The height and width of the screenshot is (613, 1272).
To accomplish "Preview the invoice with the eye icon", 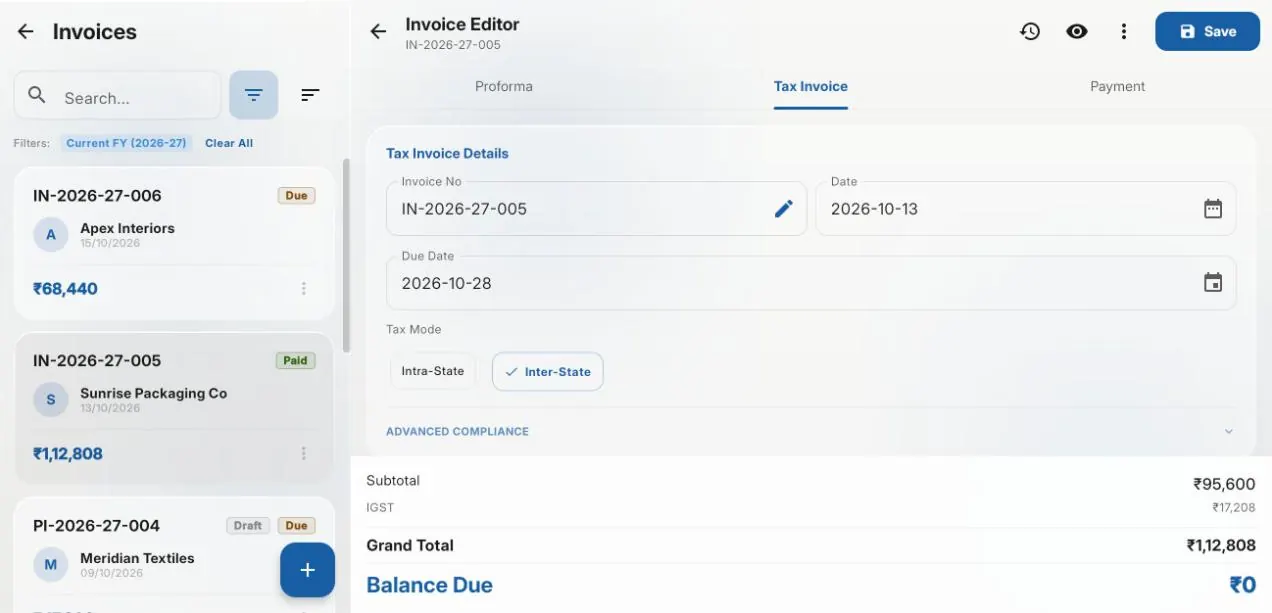I will point(1077,32).
